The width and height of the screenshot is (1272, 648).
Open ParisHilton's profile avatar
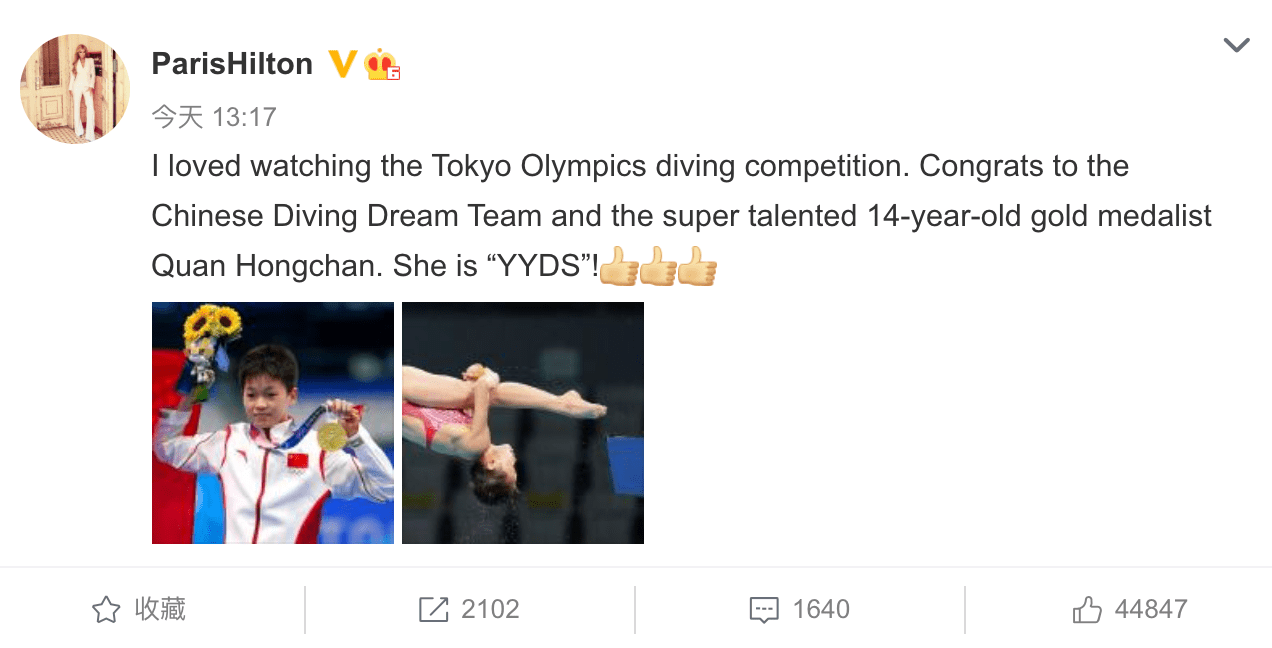click(x=75, y=89)
